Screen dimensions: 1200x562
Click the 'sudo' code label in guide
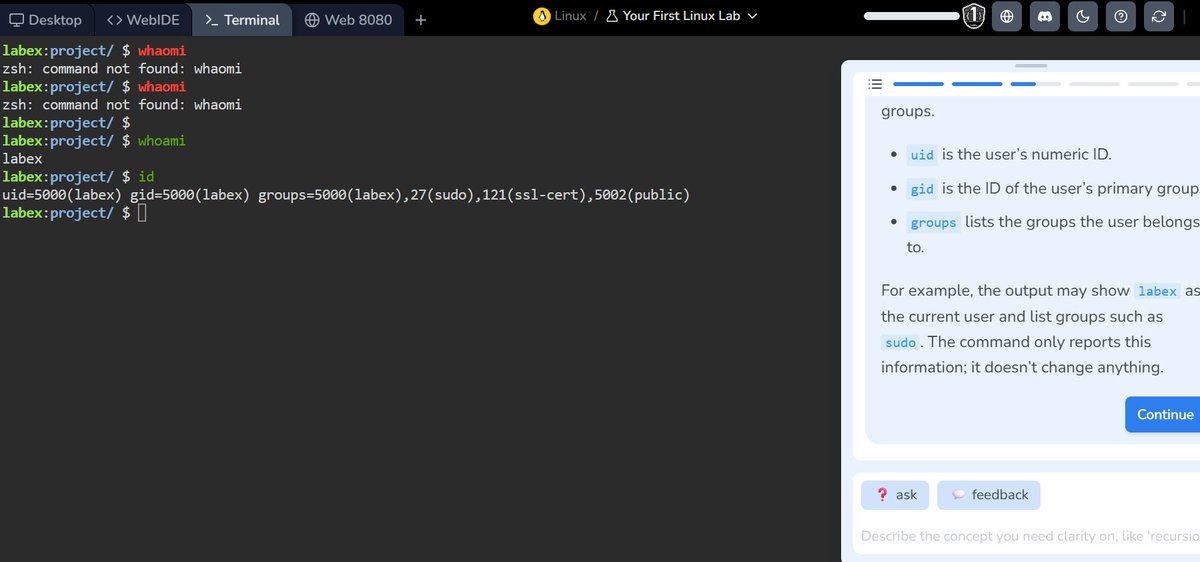tap(900, 342)
